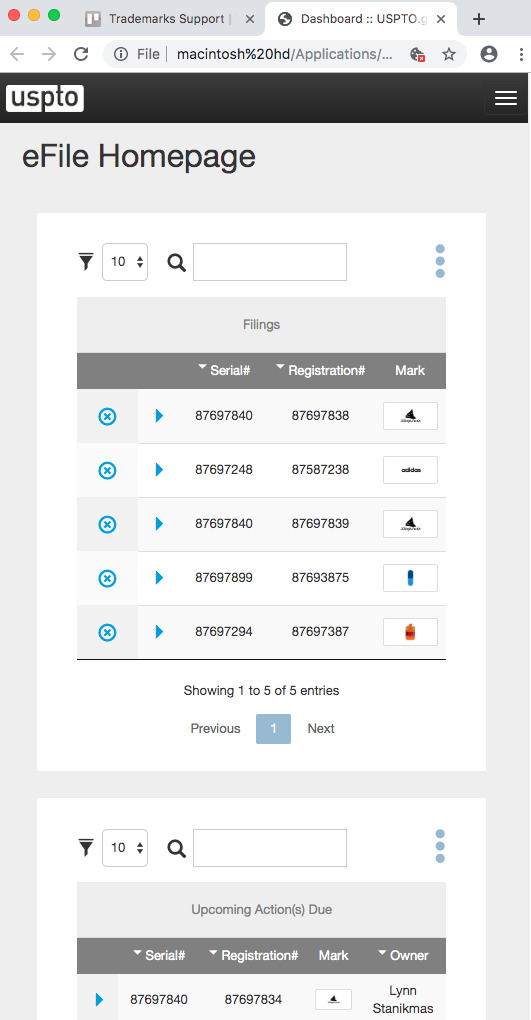Image resolution: width=531 pixels, height=1020 pixels.
Task: Open the entries-per-page dropdown in Filings
Action: point(125,262)
